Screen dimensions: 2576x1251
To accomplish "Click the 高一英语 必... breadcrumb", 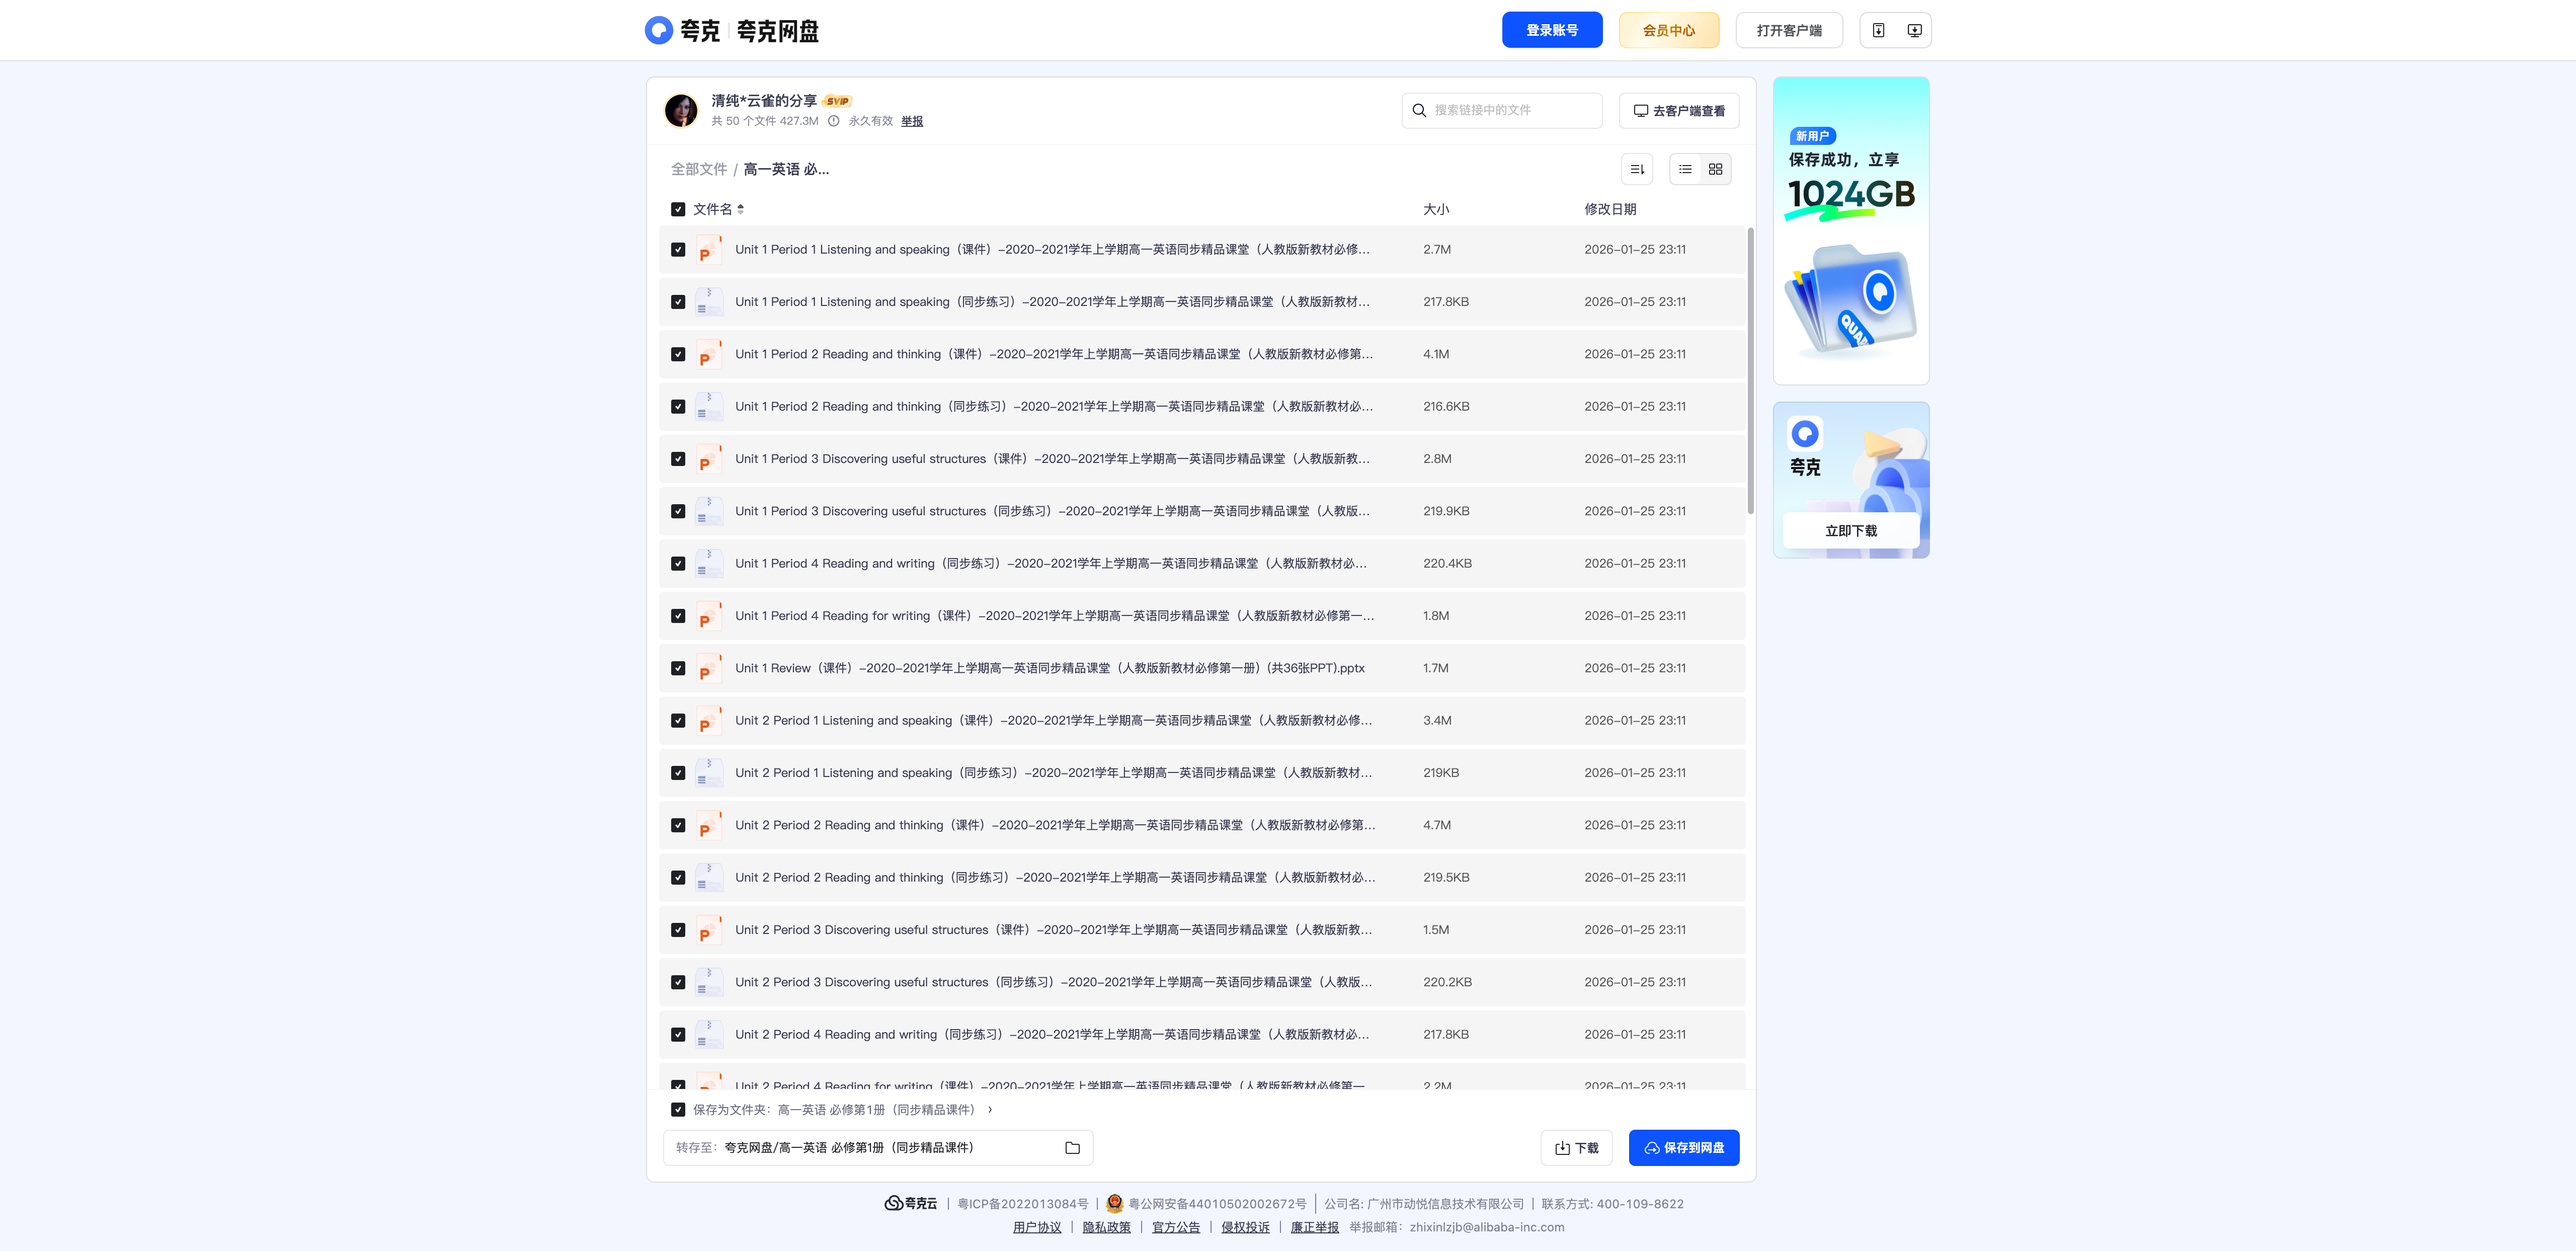I will (x=786, y=169).
